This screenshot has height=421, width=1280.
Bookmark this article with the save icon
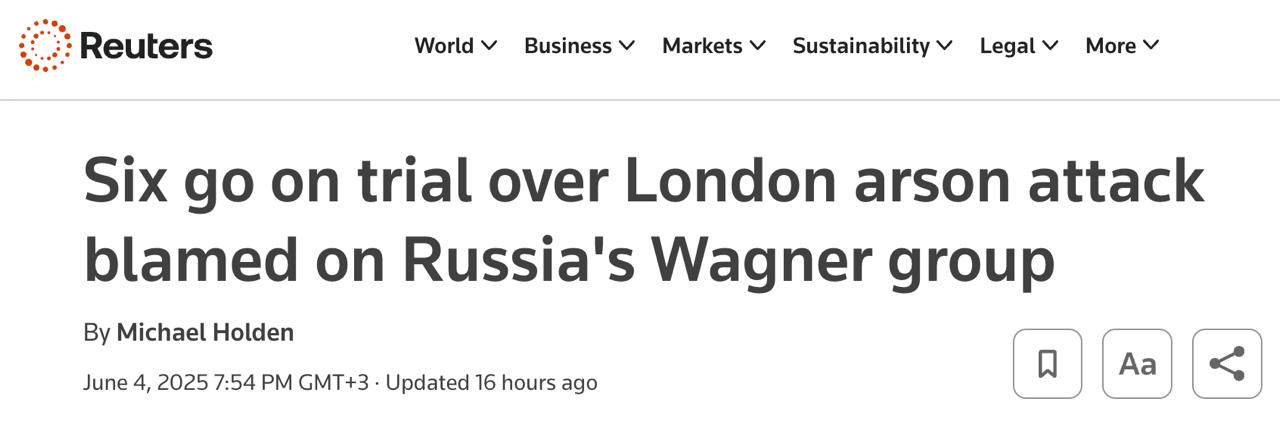[x=1047, y=364]
